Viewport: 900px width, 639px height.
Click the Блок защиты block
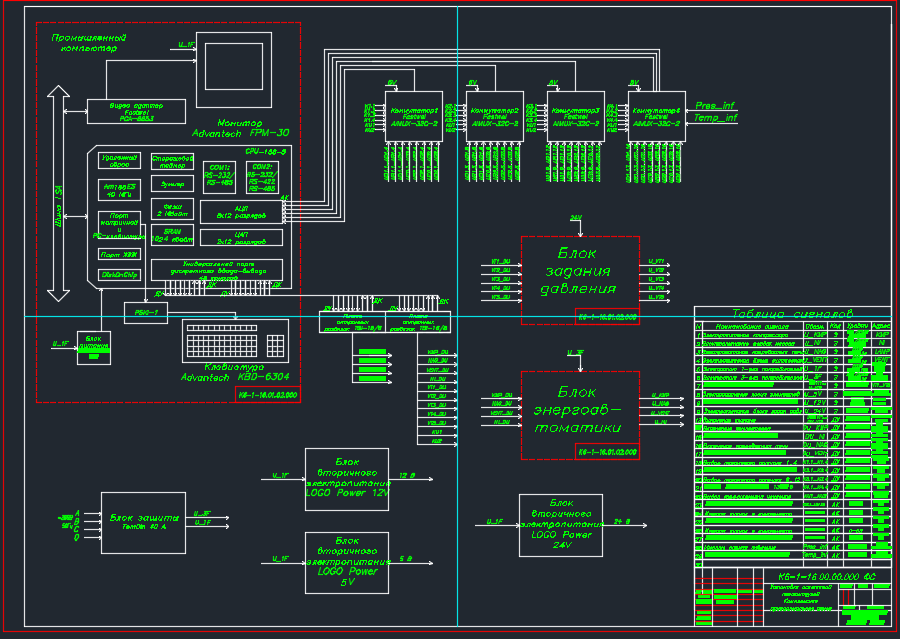click(x=143, y=522)
